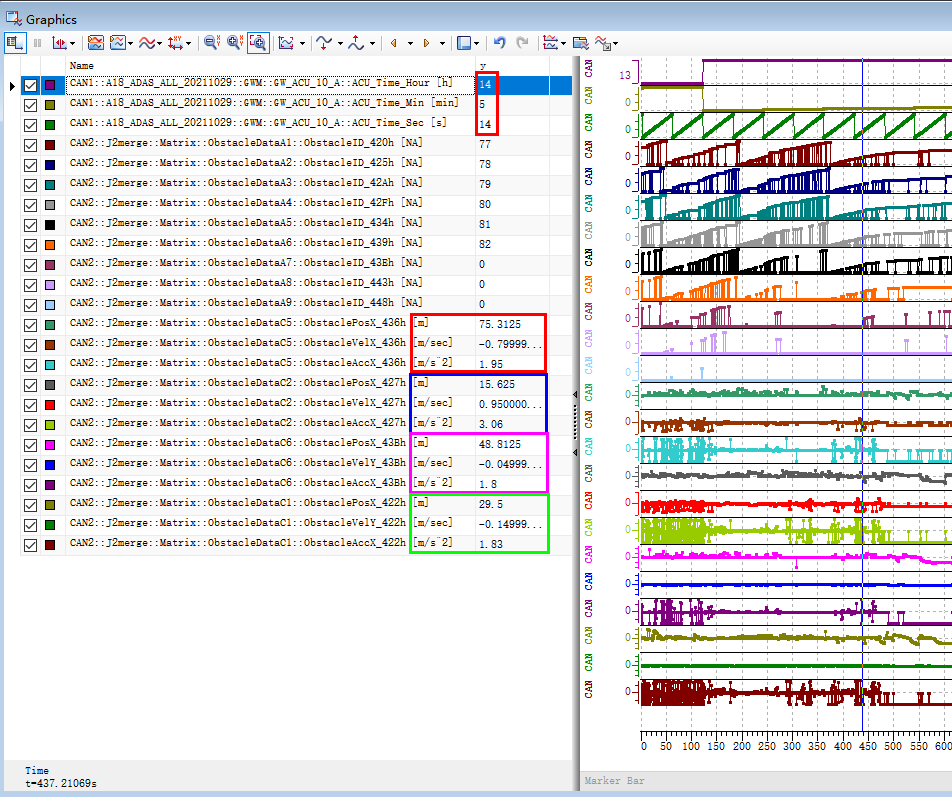This screenshot has width=952, height=797.
Task: Click the legend toggle icon in toolbar
Action: tap(15, 43)
